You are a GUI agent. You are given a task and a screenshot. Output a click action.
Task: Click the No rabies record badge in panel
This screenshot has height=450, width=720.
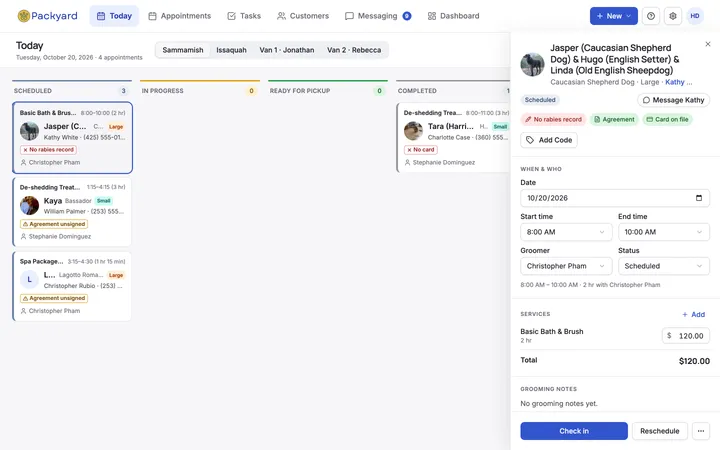click(553, 119)
